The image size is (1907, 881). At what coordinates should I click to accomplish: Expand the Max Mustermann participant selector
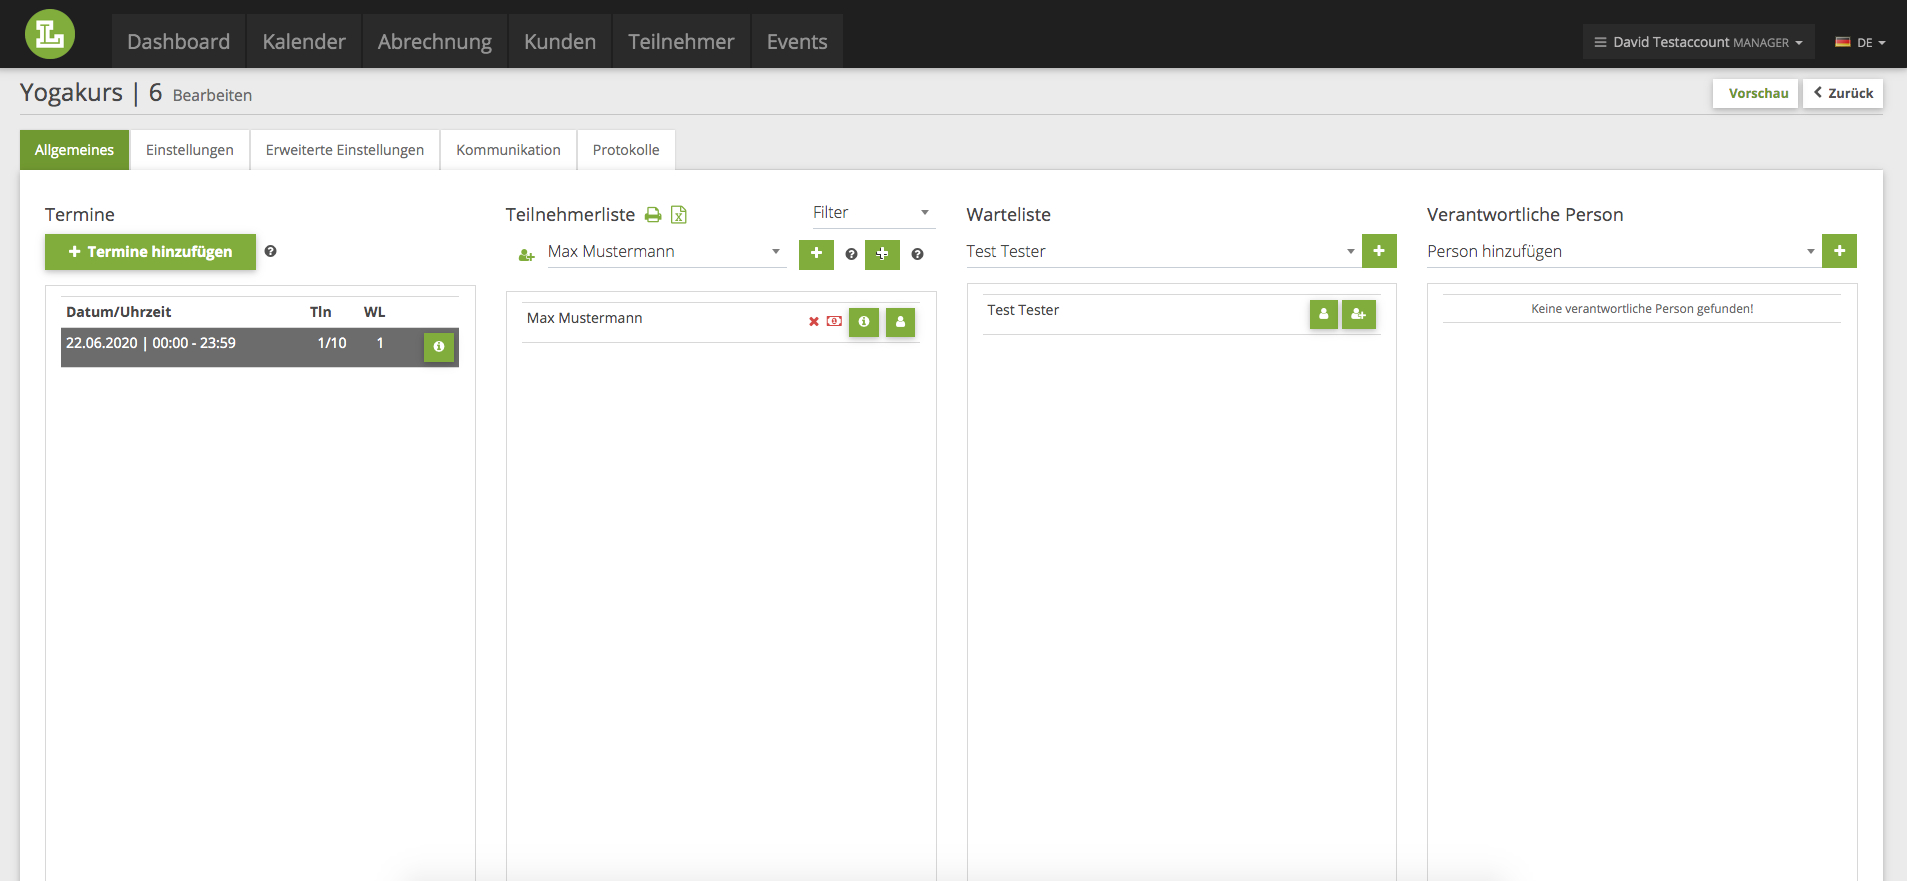pos(665,252)
